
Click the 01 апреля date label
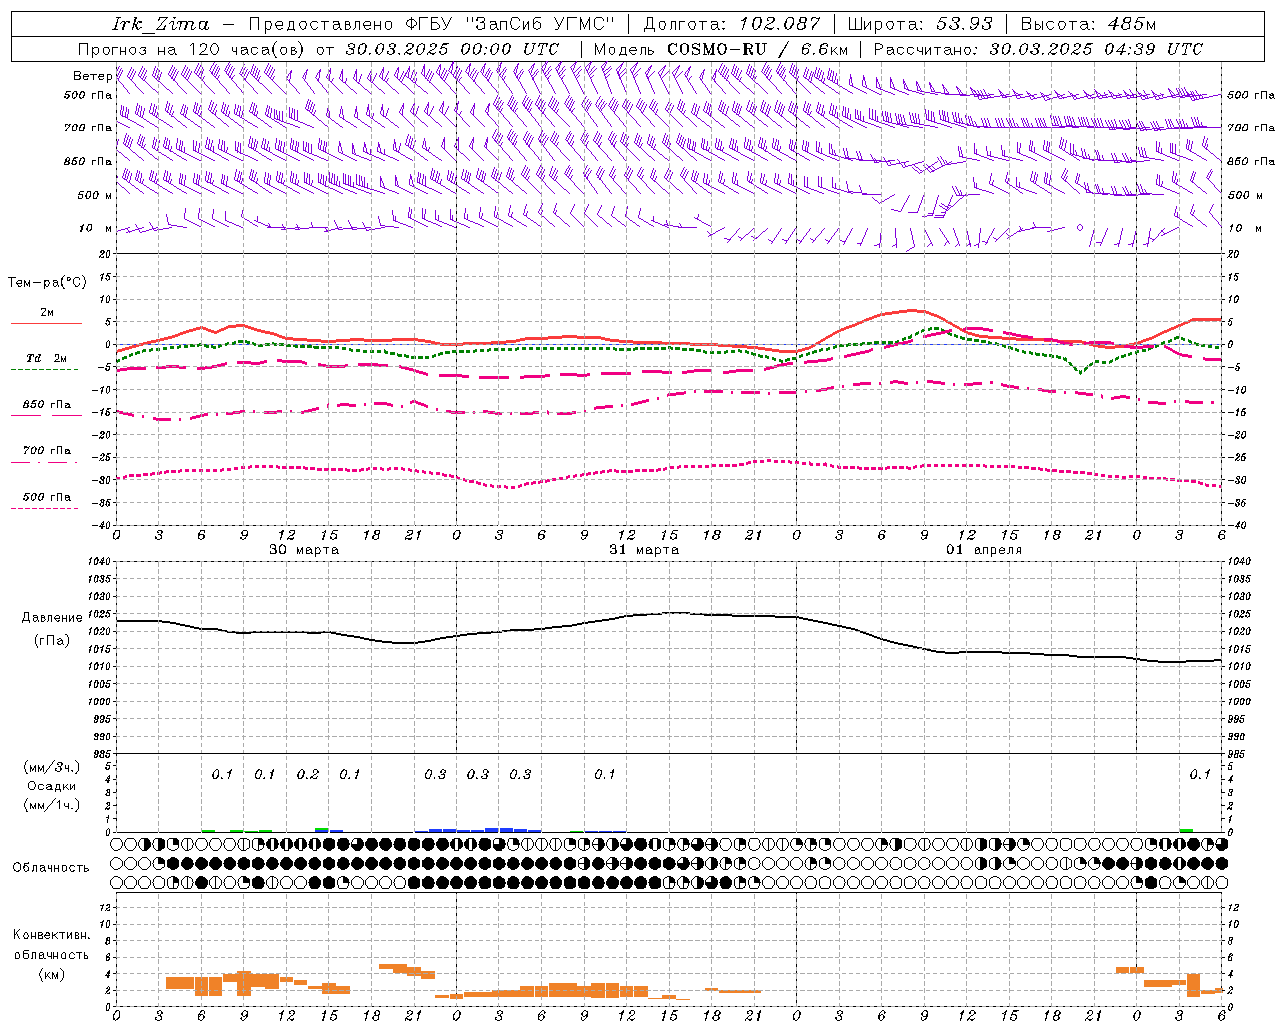pyautogui.click(x=984, y=550)
